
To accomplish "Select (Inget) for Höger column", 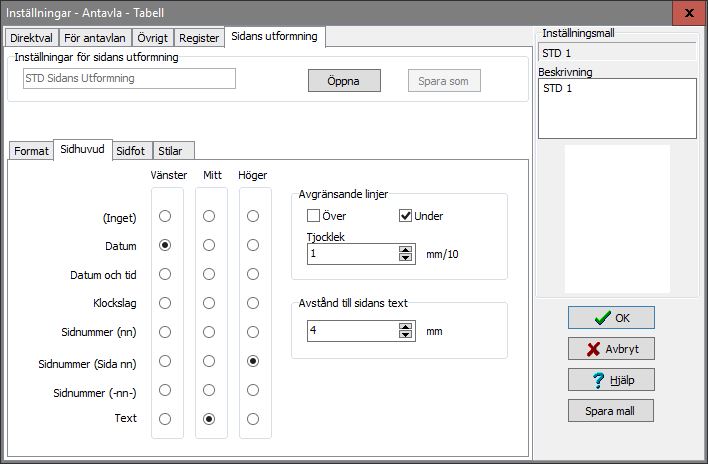I will [253, 216].
